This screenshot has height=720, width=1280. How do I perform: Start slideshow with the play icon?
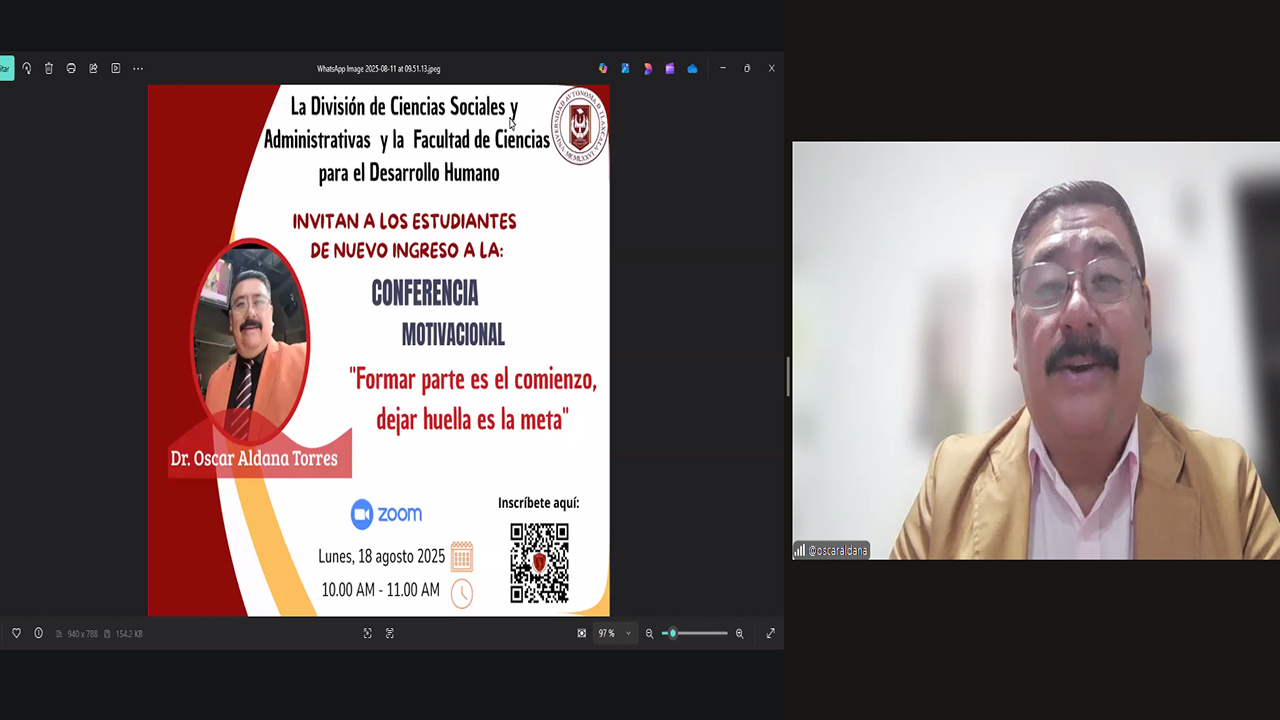coord(116,68)
